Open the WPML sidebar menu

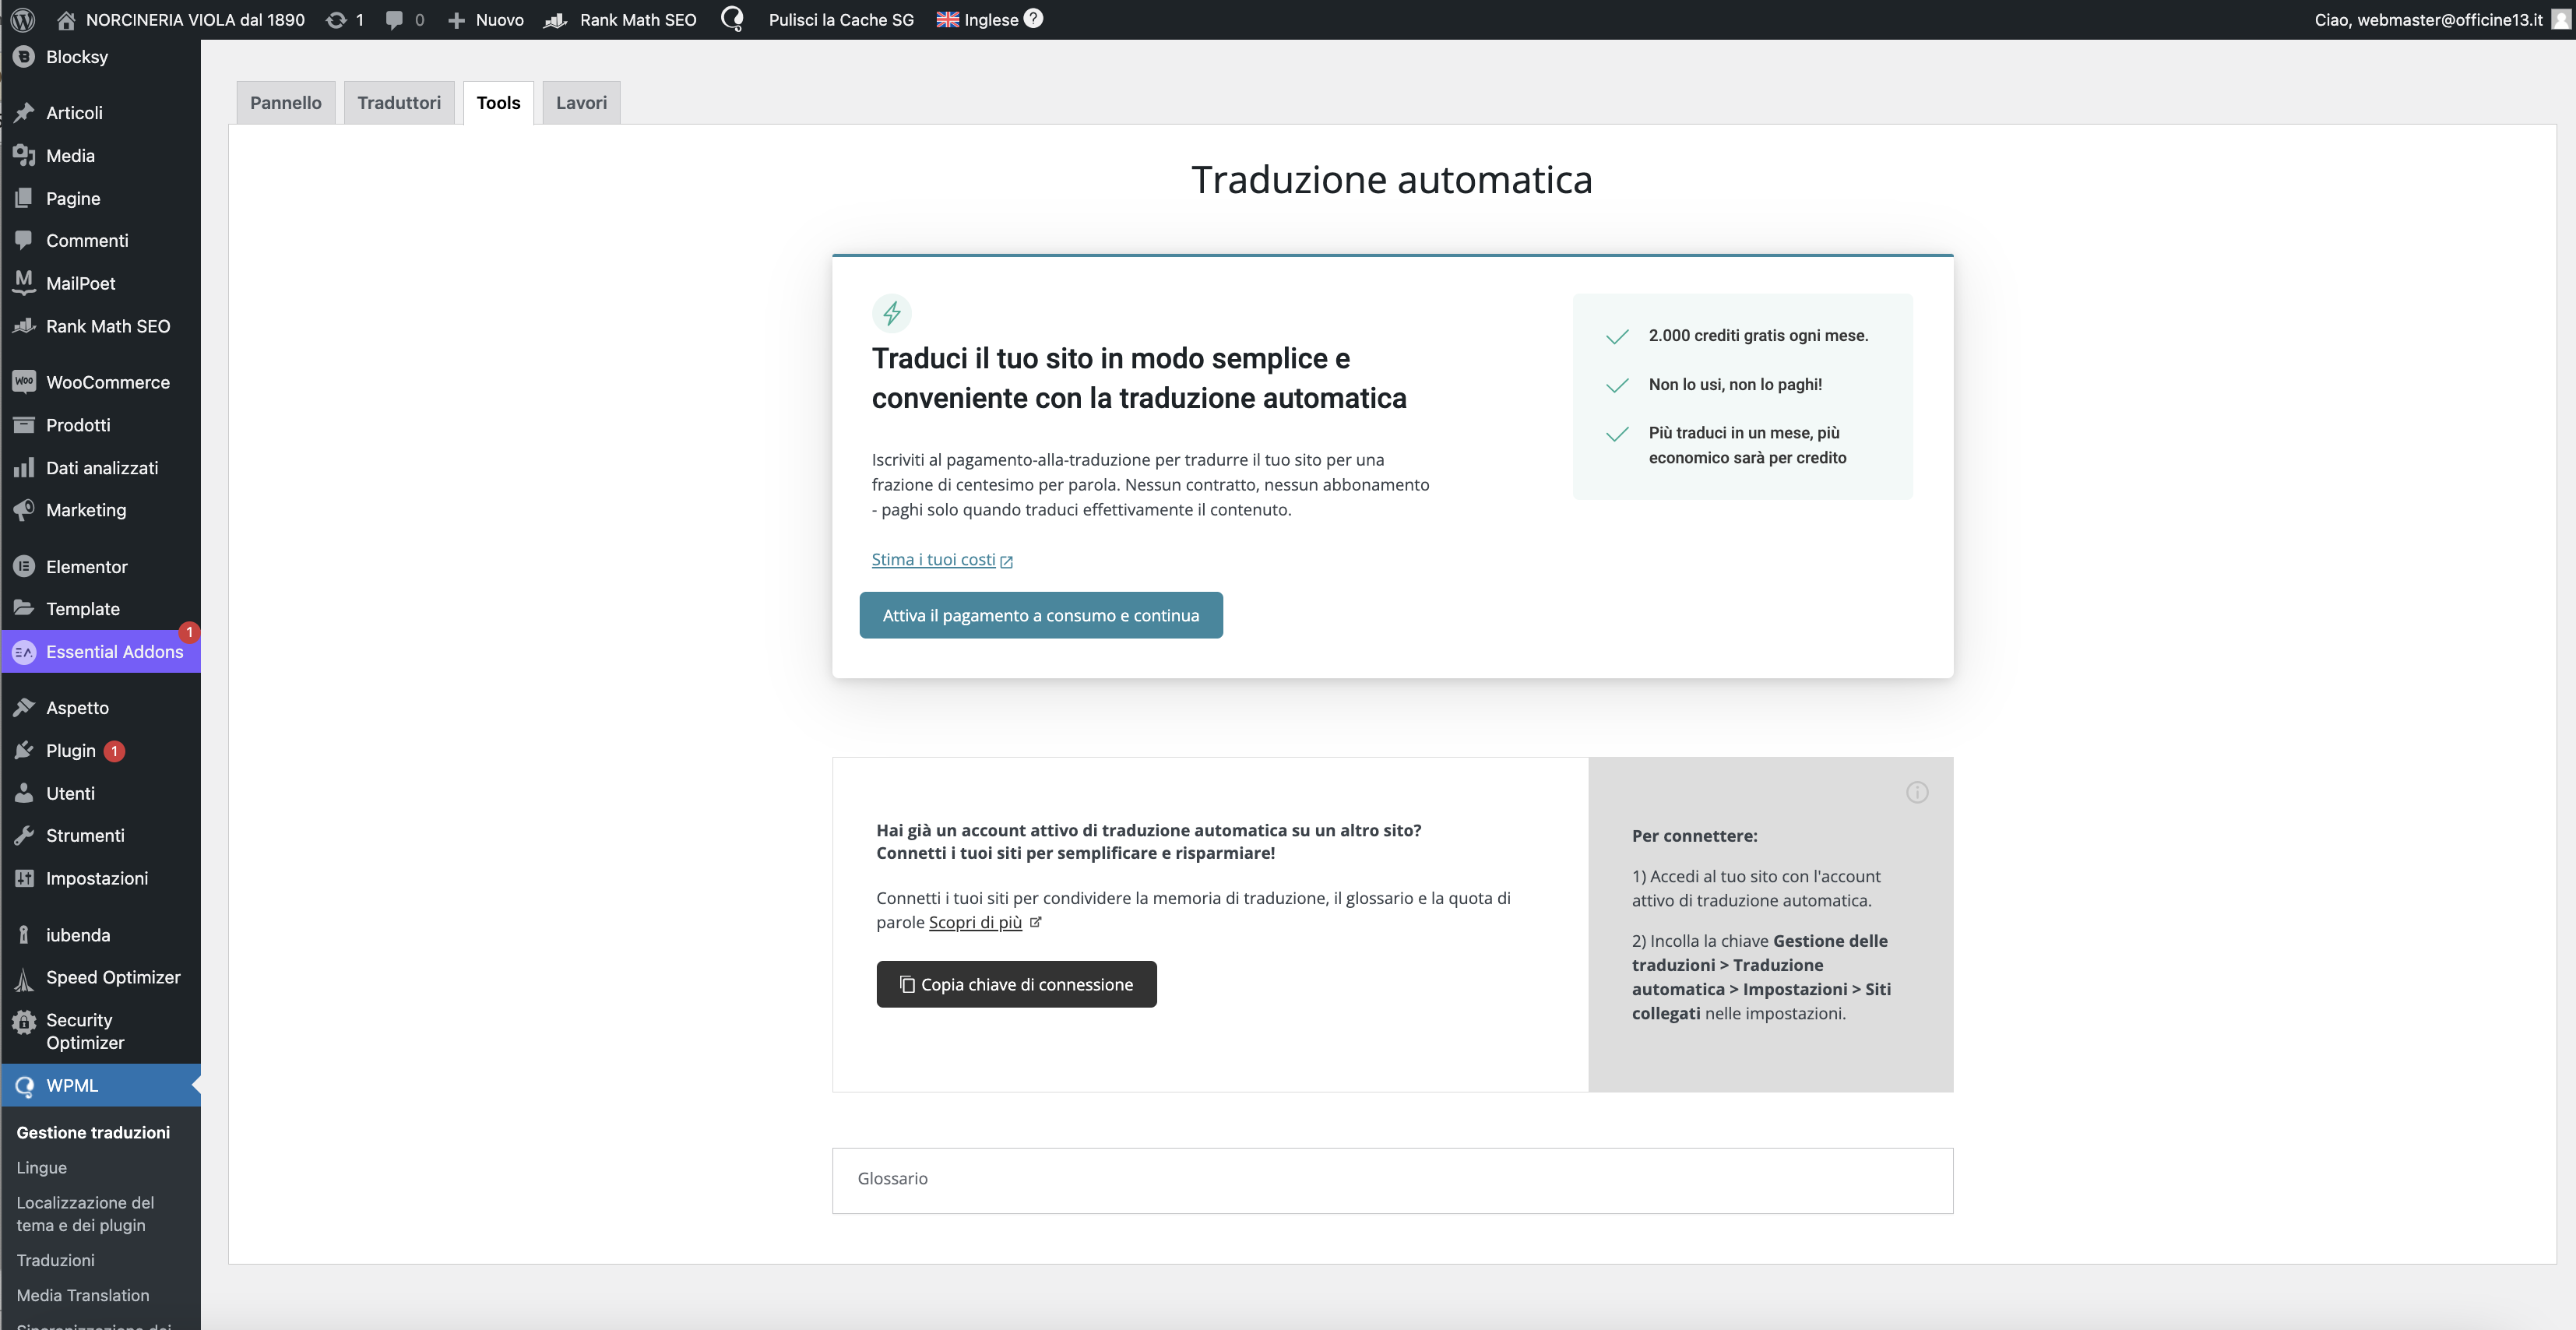pos(100,1086)
